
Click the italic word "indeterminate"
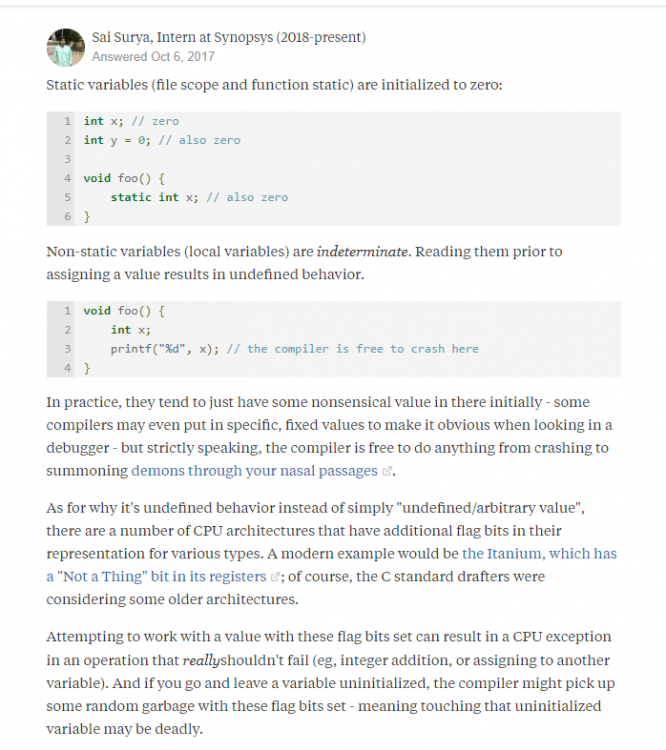pyautogui.click(x=362, y=252)
